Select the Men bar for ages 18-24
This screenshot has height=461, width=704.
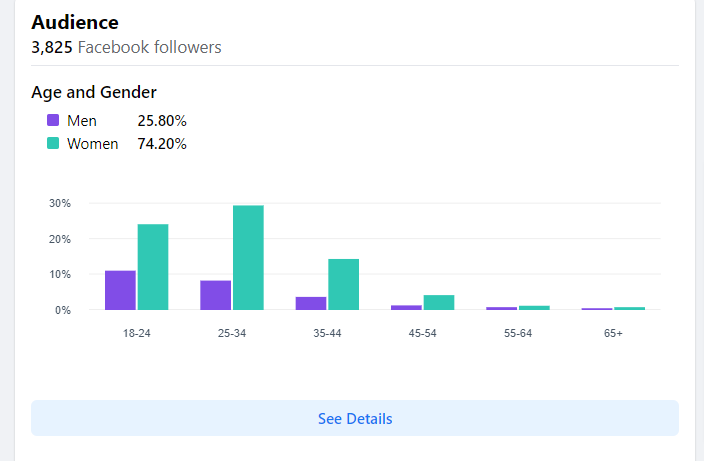(120, 290)
